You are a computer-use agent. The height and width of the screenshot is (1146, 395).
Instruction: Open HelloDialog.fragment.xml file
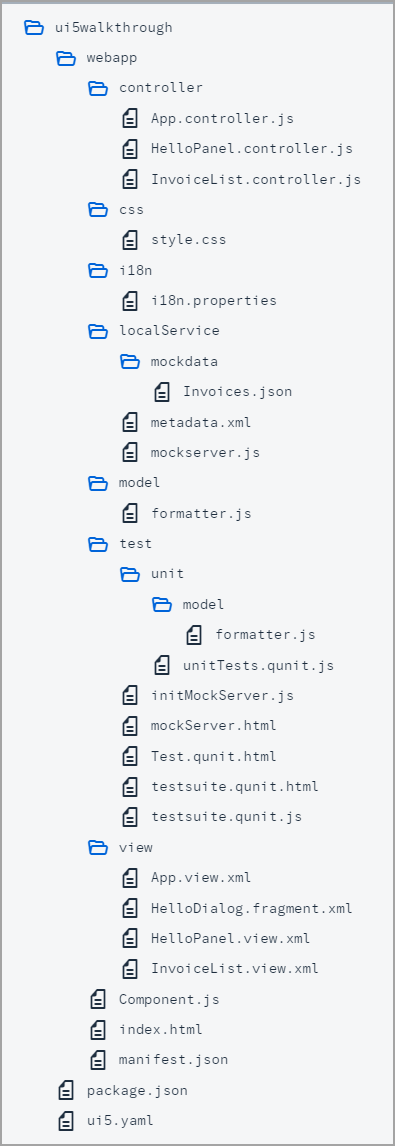[252, 908]
